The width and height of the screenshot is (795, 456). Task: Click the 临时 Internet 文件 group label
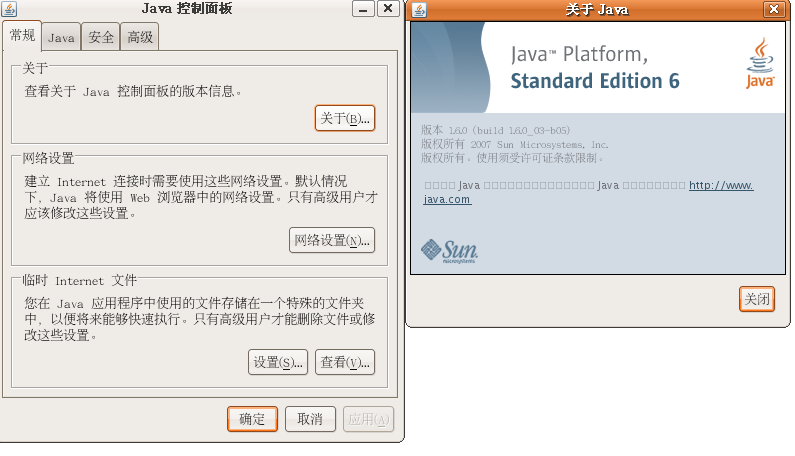pos(80,280)
